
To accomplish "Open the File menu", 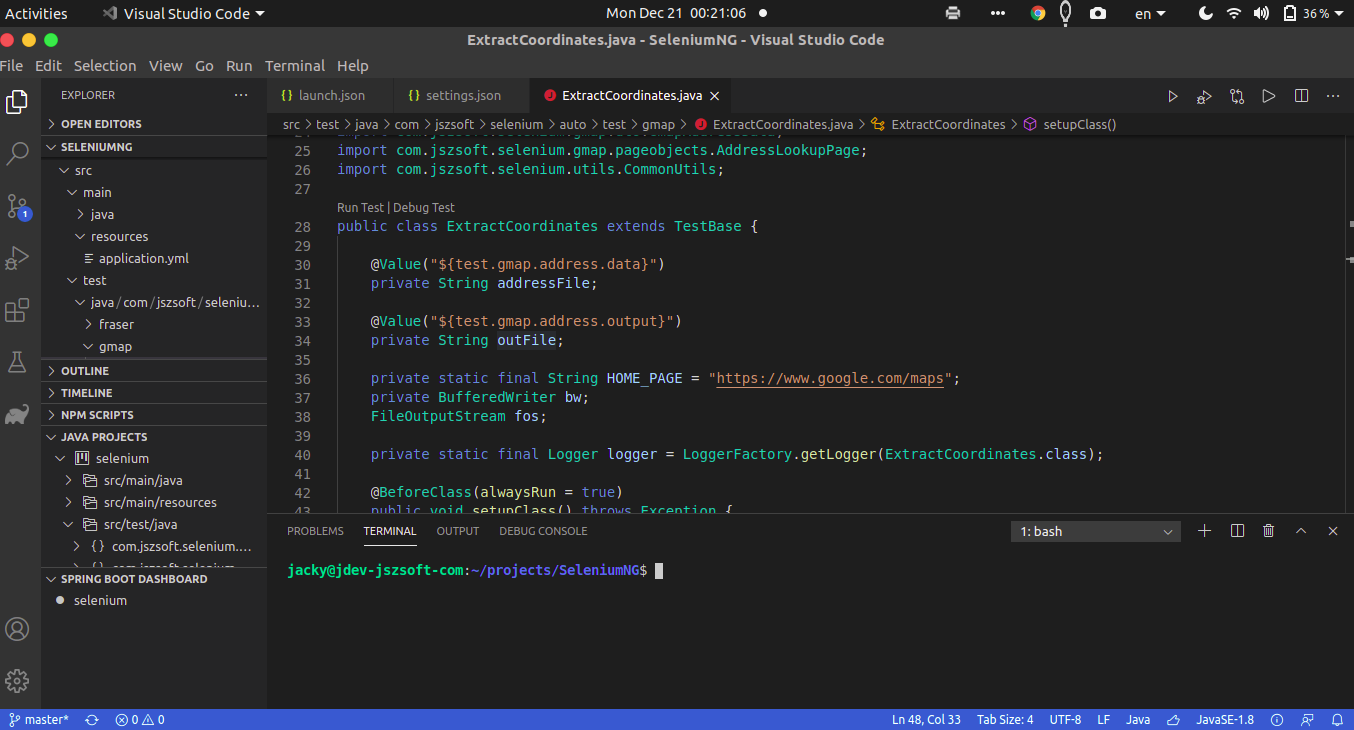I will pos(12,66).
